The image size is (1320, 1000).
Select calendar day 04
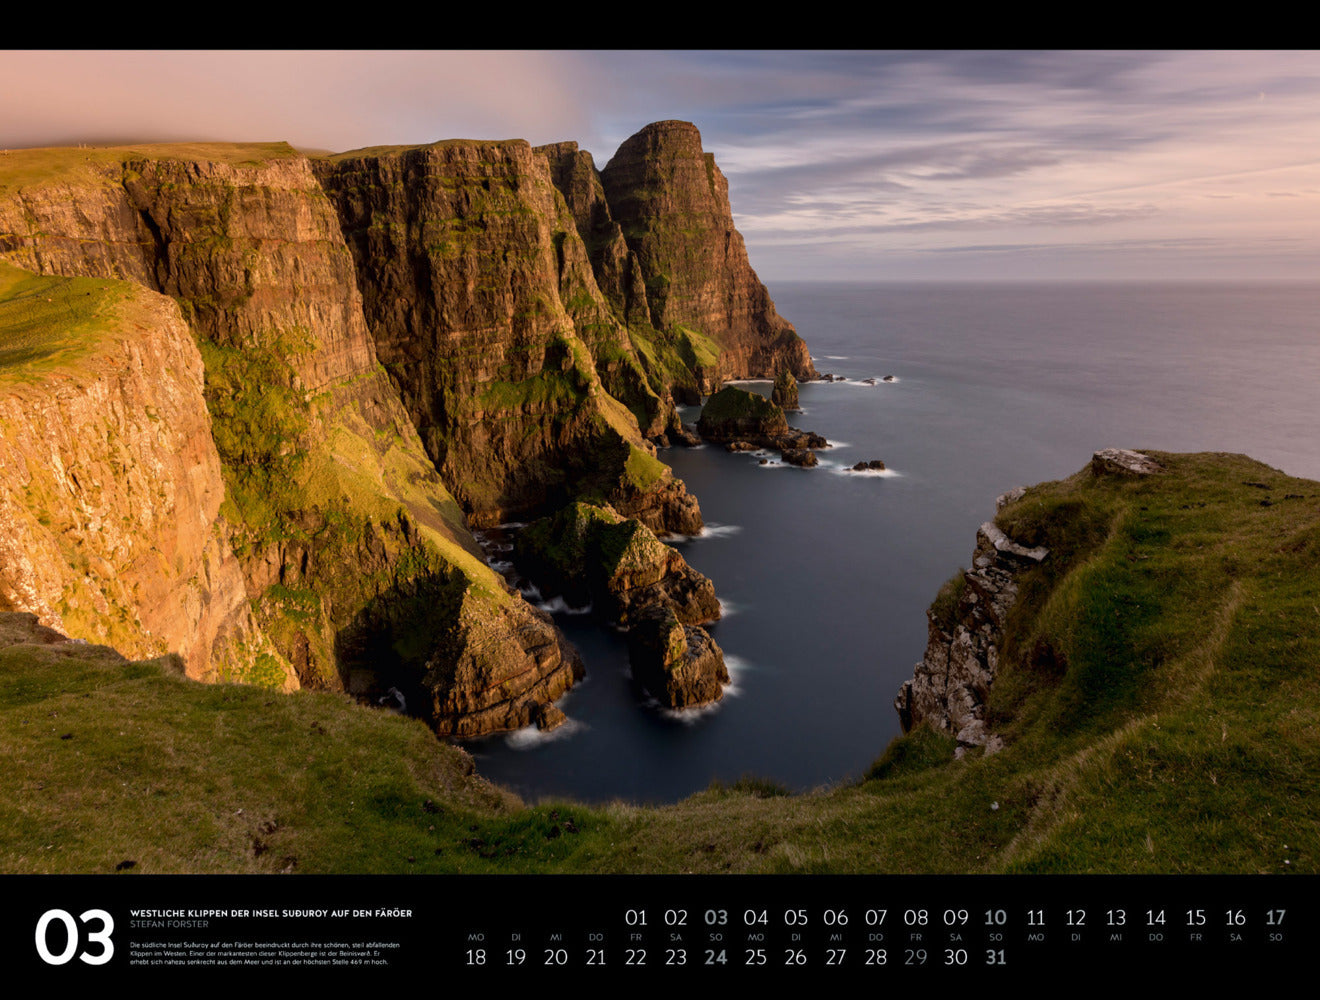point(756,917)
